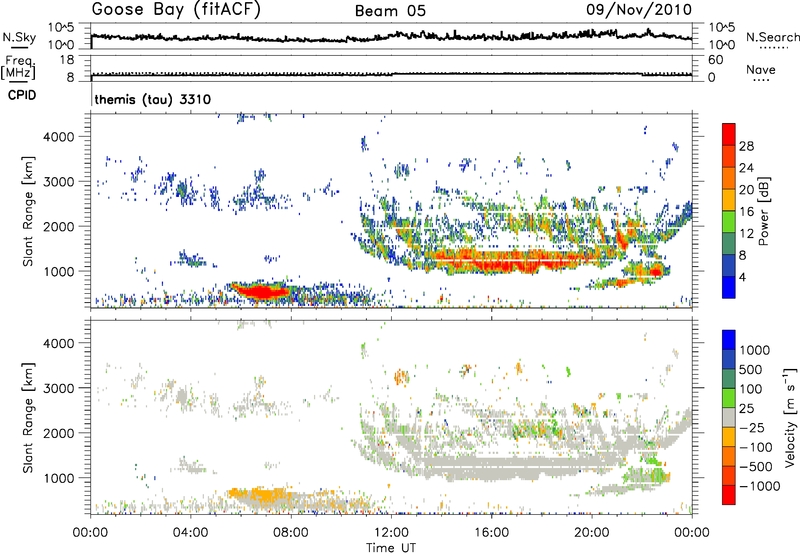Screen dimensions: 800x554
Task: Pick the yellow segment of the power colorbar
Action: click(x=729, y=201)
